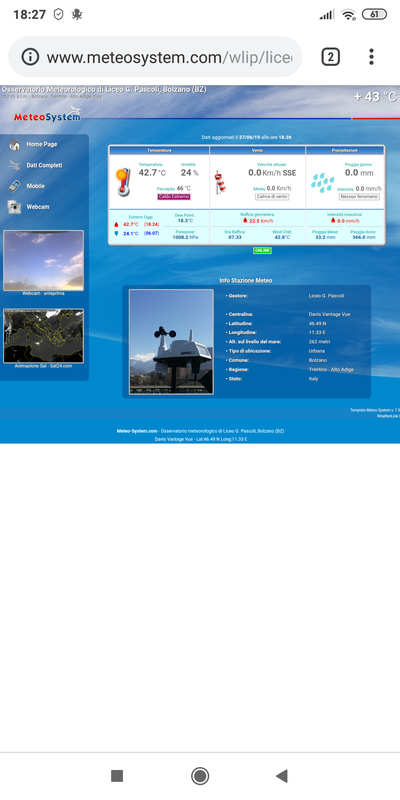Tap the shield icon in status bar
This screenshot has width=400, height=800.
click(59, 14)
